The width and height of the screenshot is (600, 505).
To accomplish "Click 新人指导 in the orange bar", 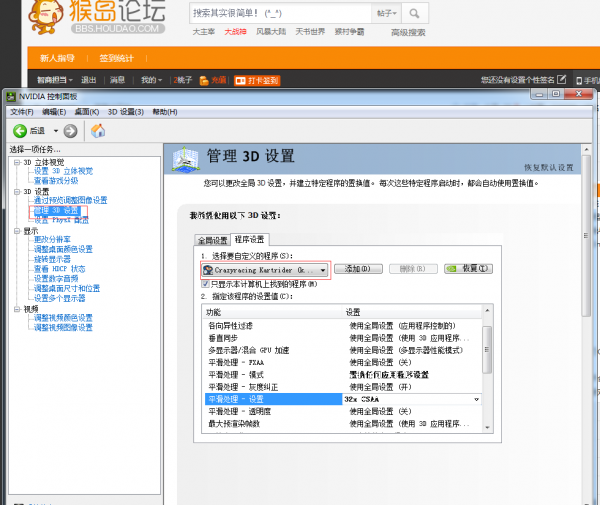I will click(x=57, y=58).
